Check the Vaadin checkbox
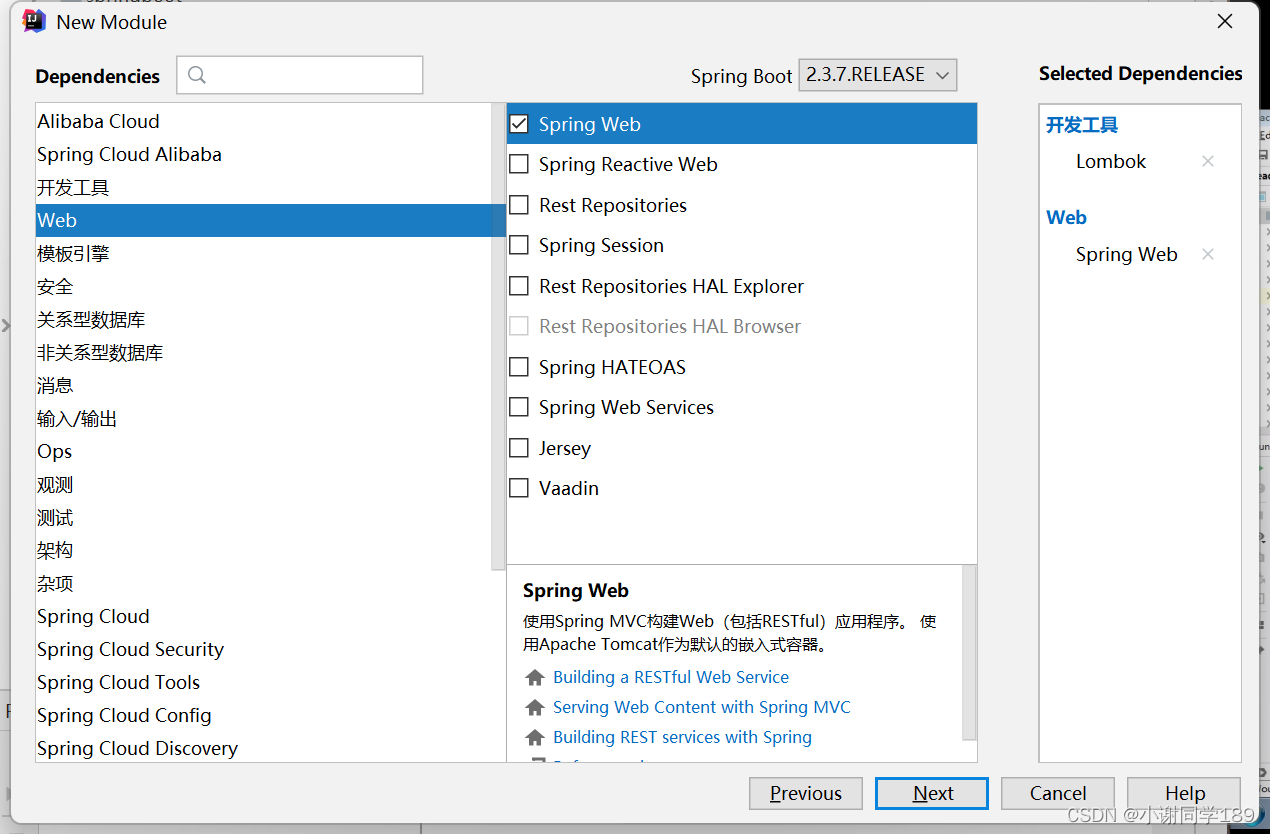This screenshot has width=1270, height=834. 519,488
